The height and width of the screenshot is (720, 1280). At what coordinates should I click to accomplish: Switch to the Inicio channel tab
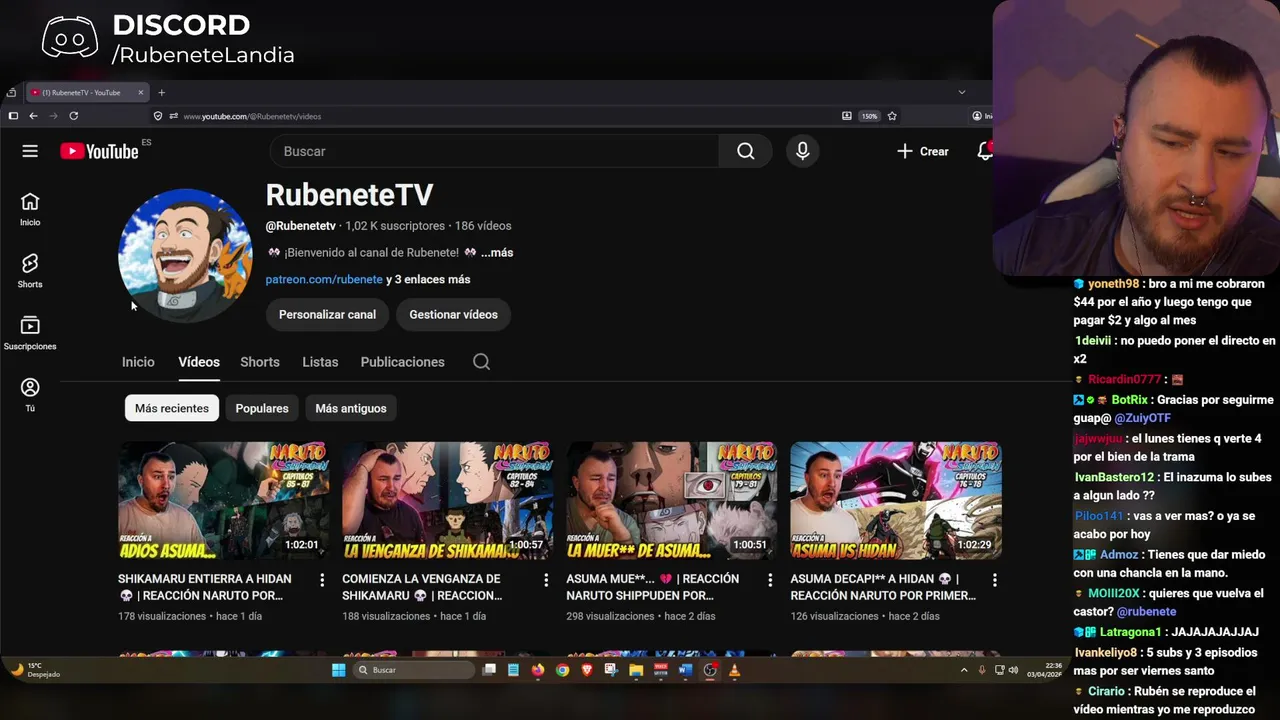[138, 362]
